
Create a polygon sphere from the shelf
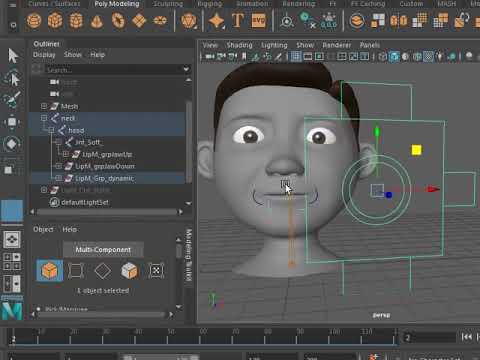tap(34, 21)
